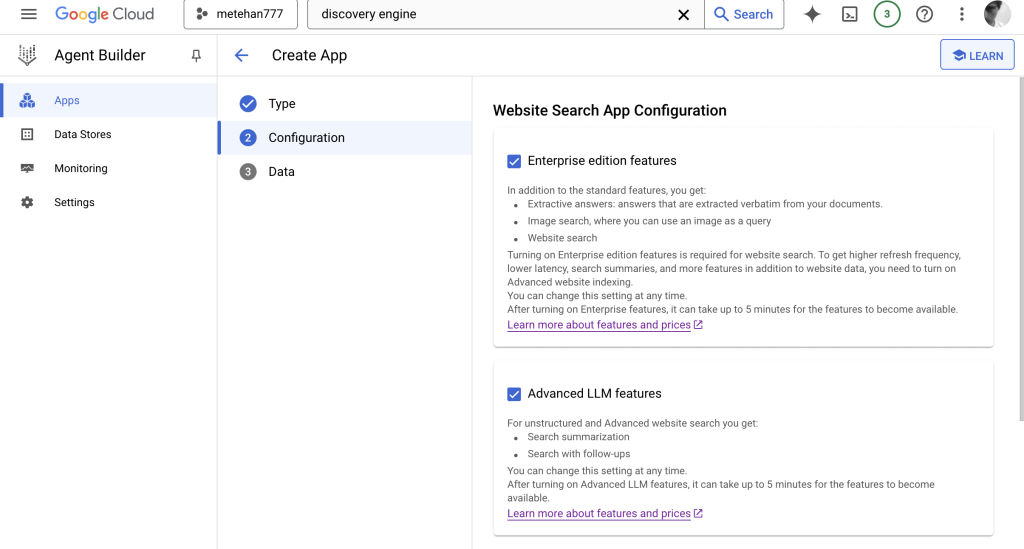Open the help question mark icon
The width and height of the screenshot is (1024, 549).
pyautogui.click(x=924, y=15)
